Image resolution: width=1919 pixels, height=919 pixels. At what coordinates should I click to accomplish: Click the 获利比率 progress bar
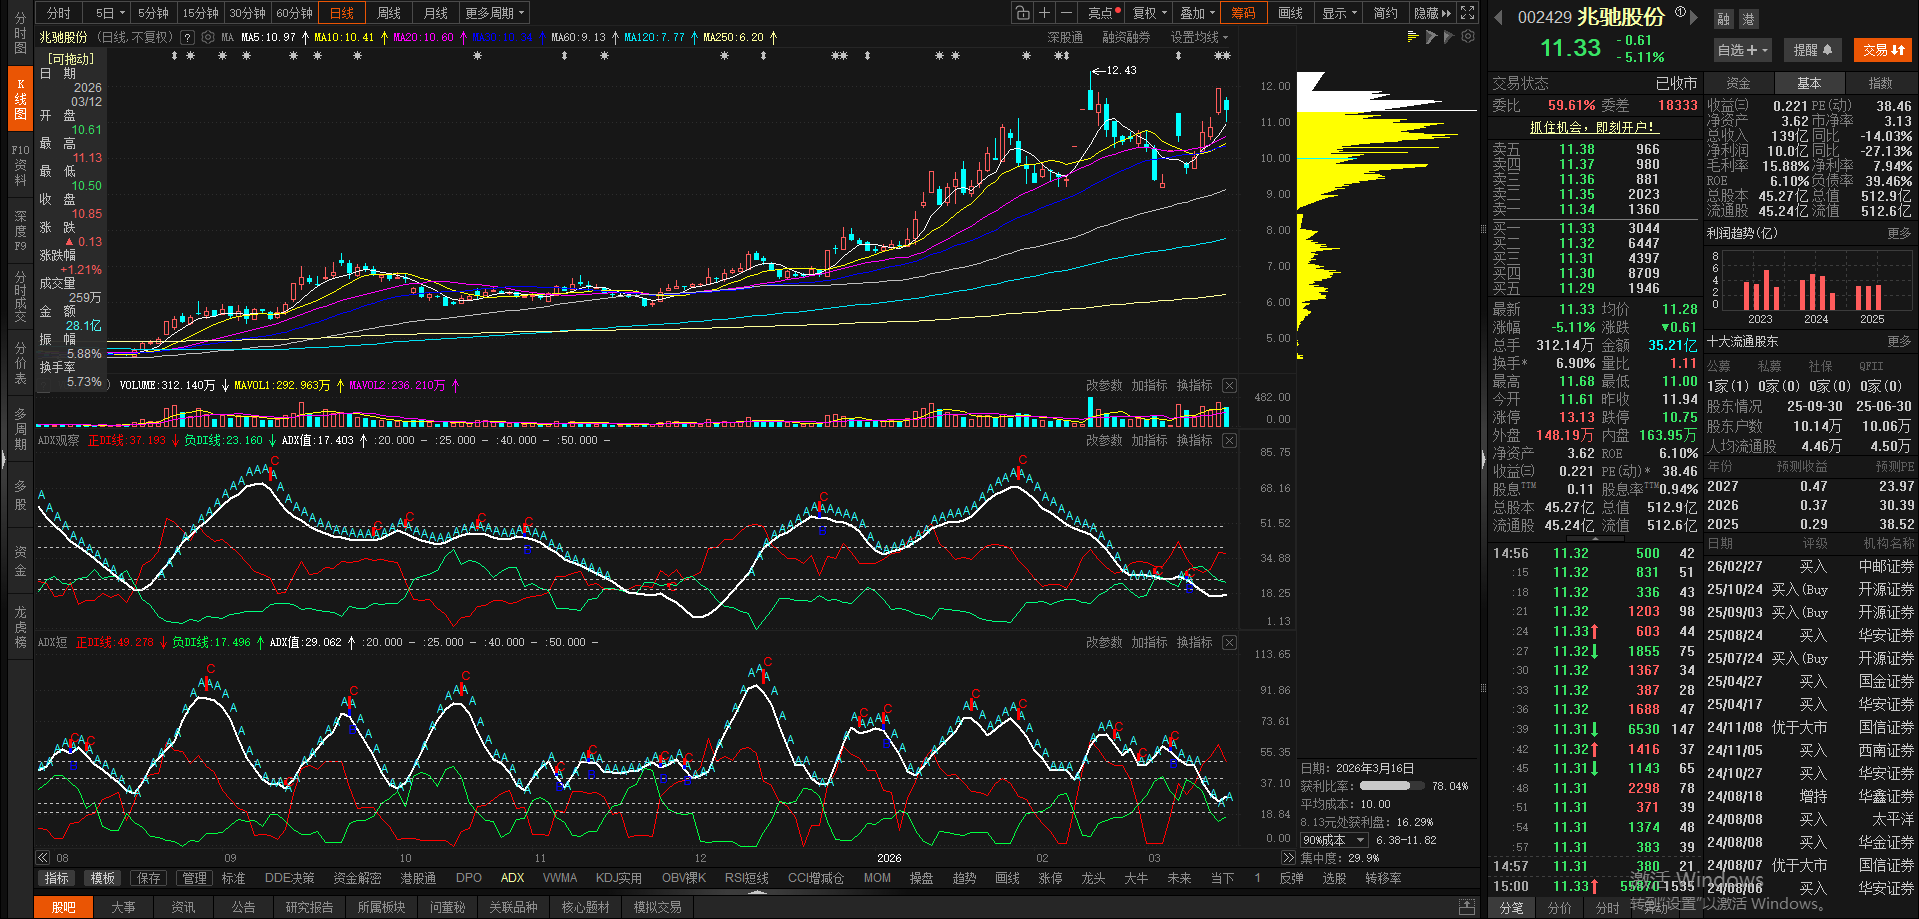point(1393,786)
